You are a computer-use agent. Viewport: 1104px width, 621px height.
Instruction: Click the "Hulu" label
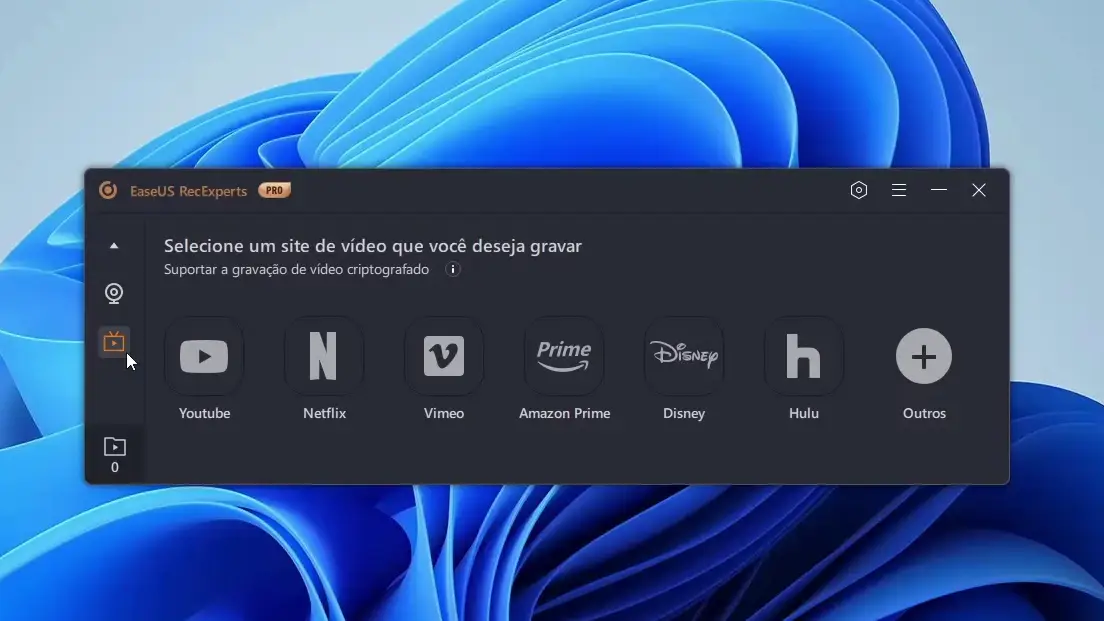(803, 413)
